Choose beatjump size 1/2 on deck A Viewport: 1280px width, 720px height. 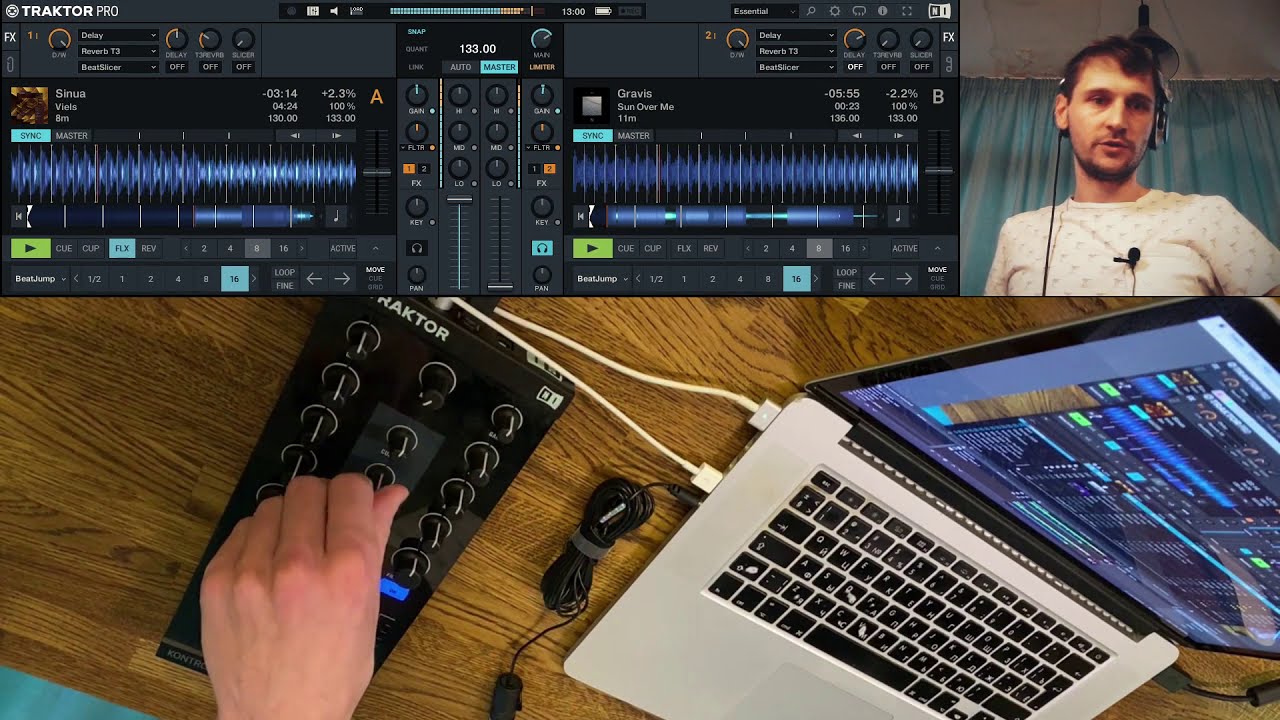[x=94, y=279]
